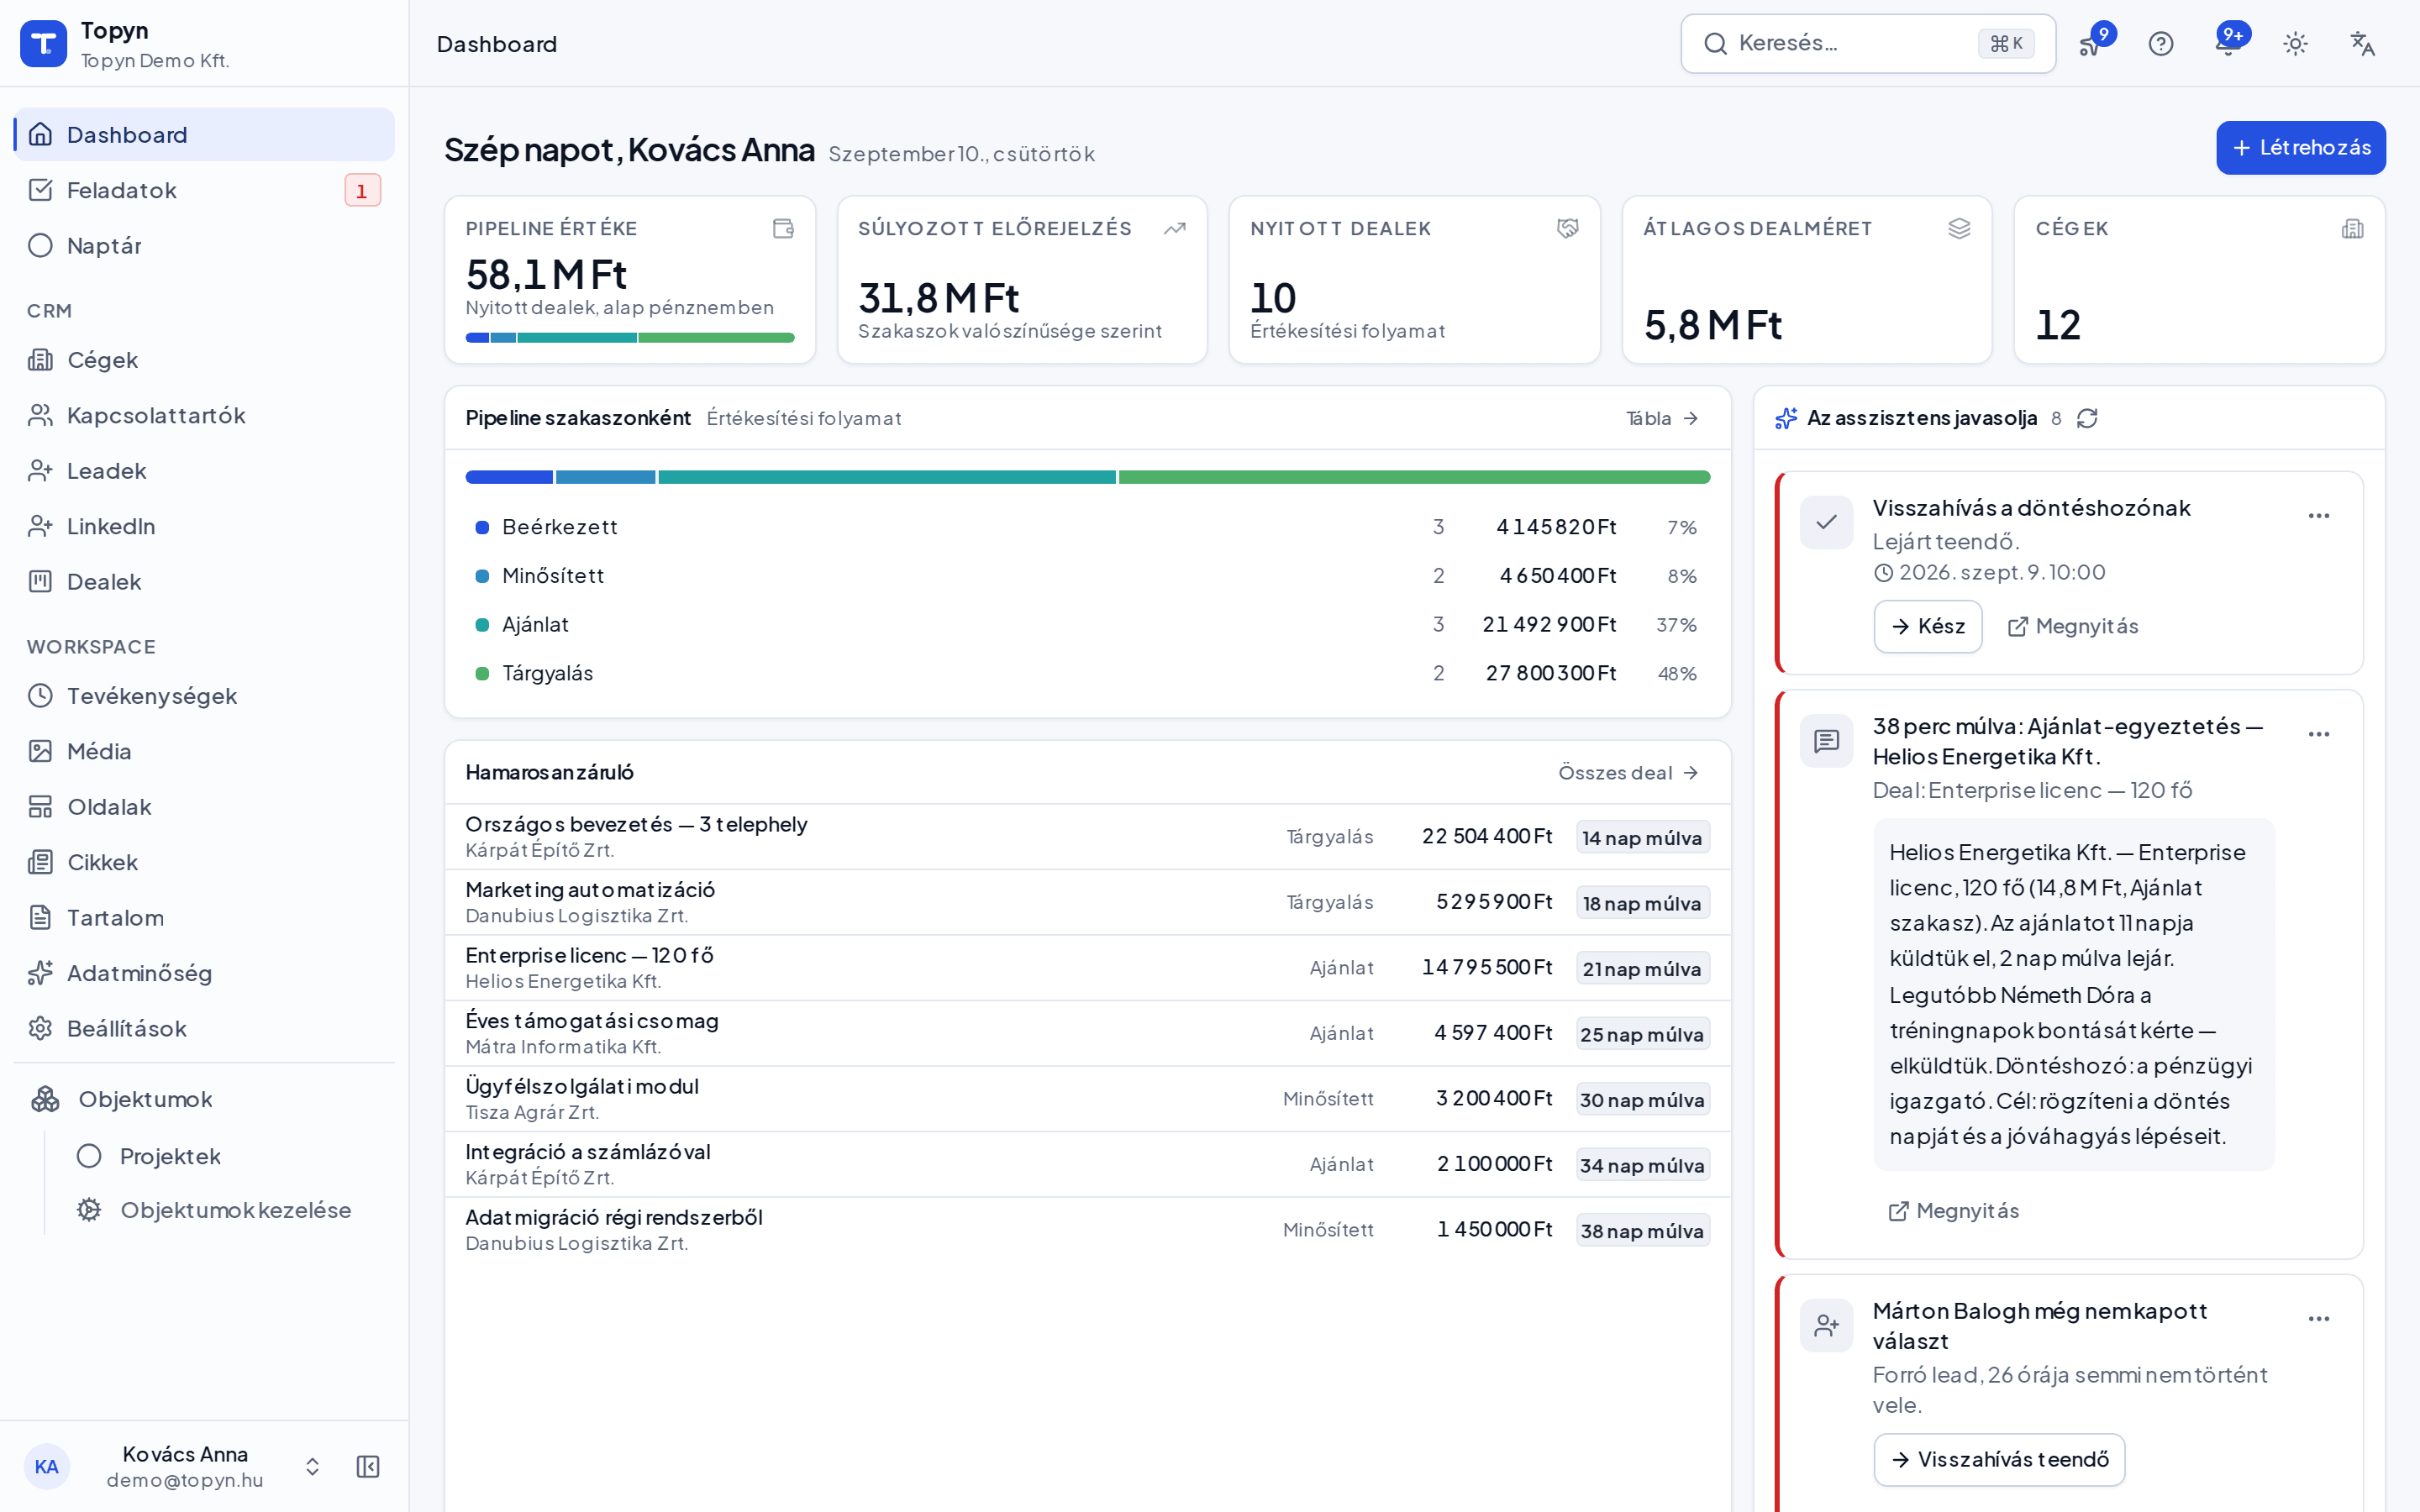
Task: Expand the Kovács Anna account switcher
Action: (x=312, y=1467)
